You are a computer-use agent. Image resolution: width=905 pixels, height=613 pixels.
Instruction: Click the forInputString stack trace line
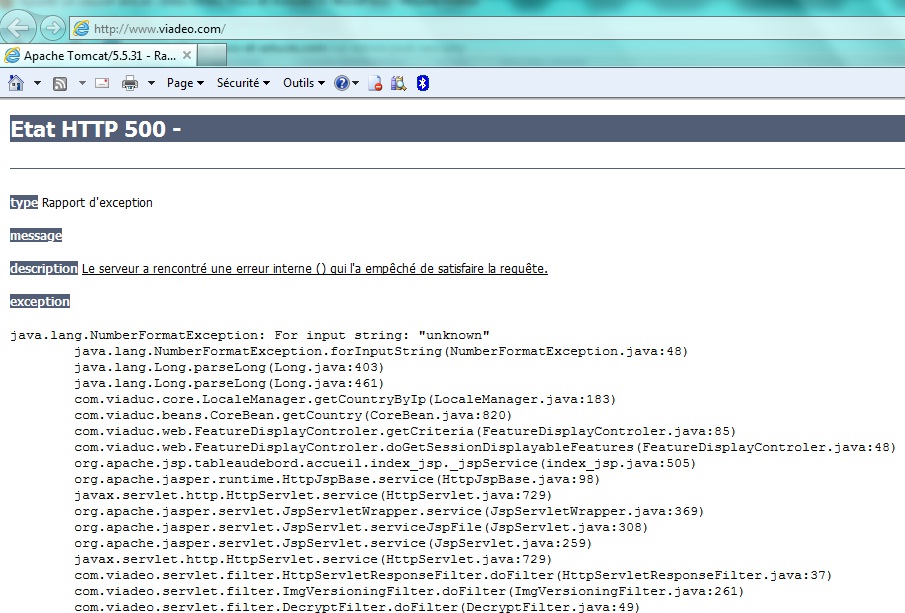point(381,351)
